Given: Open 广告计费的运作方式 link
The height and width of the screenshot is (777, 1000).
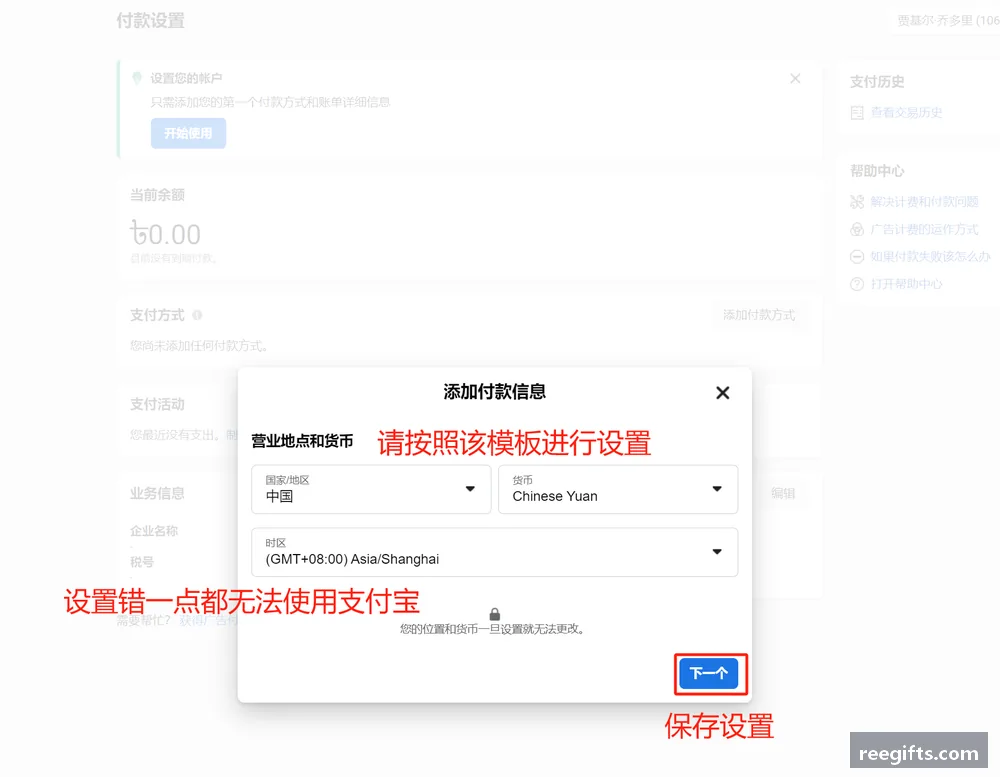Looking at the screenshot, I should [924, 230].
